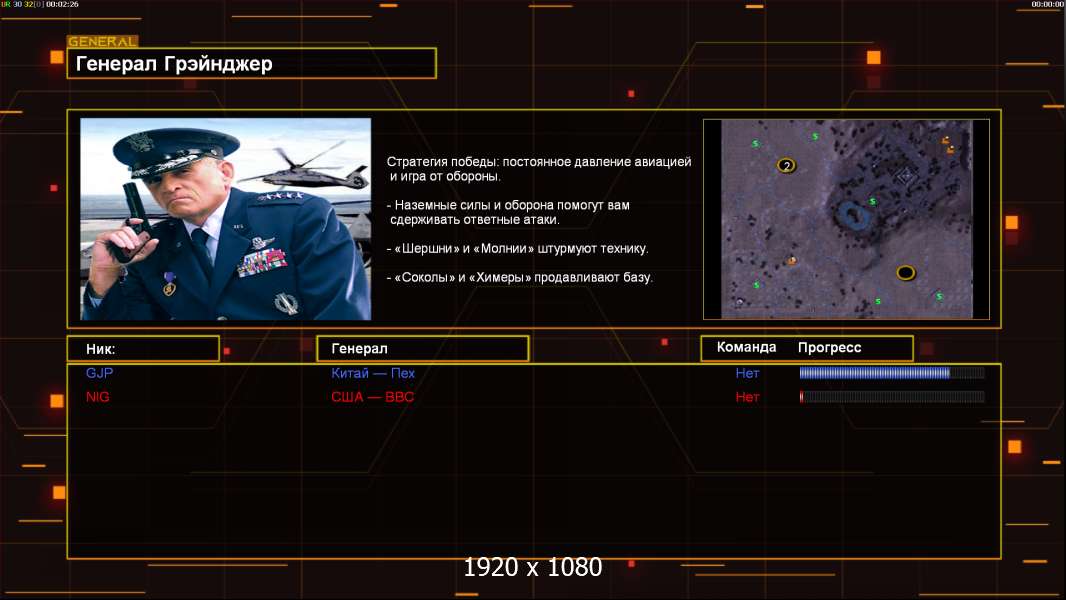This screenshot has height=600, width=1066.
Task: Click the «США — ВВС» faction entry
Action: [x=372, y=397]
